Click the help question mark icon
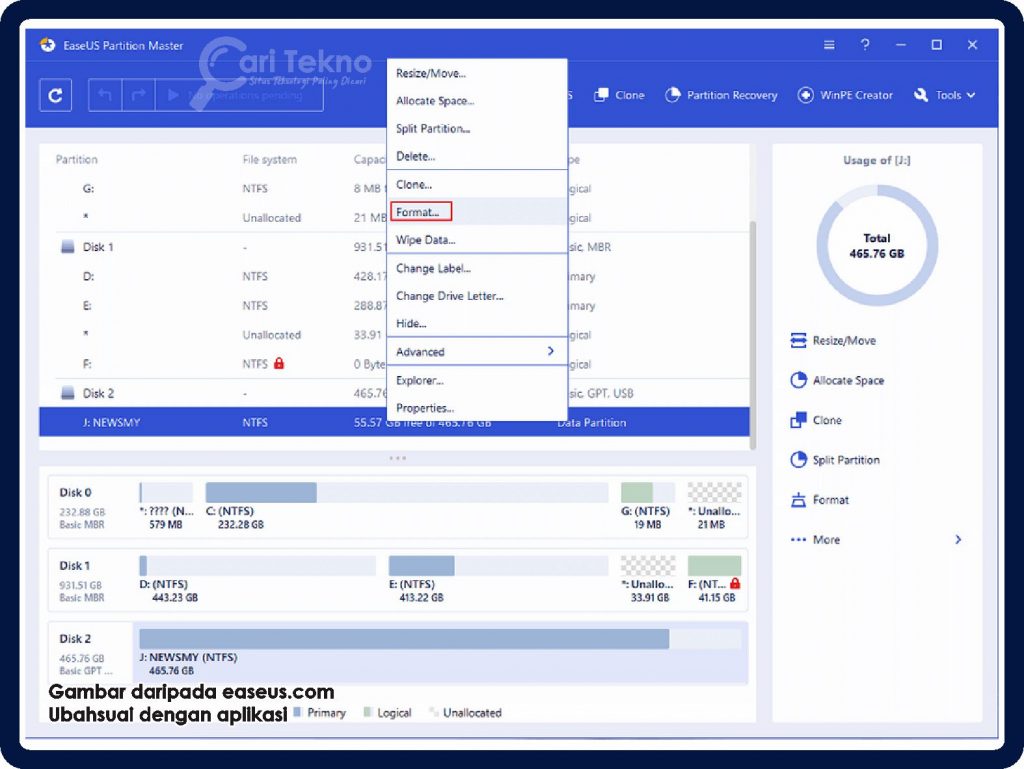The width and height of the screenshot is (1024, 769). click(x=865, y=45)
